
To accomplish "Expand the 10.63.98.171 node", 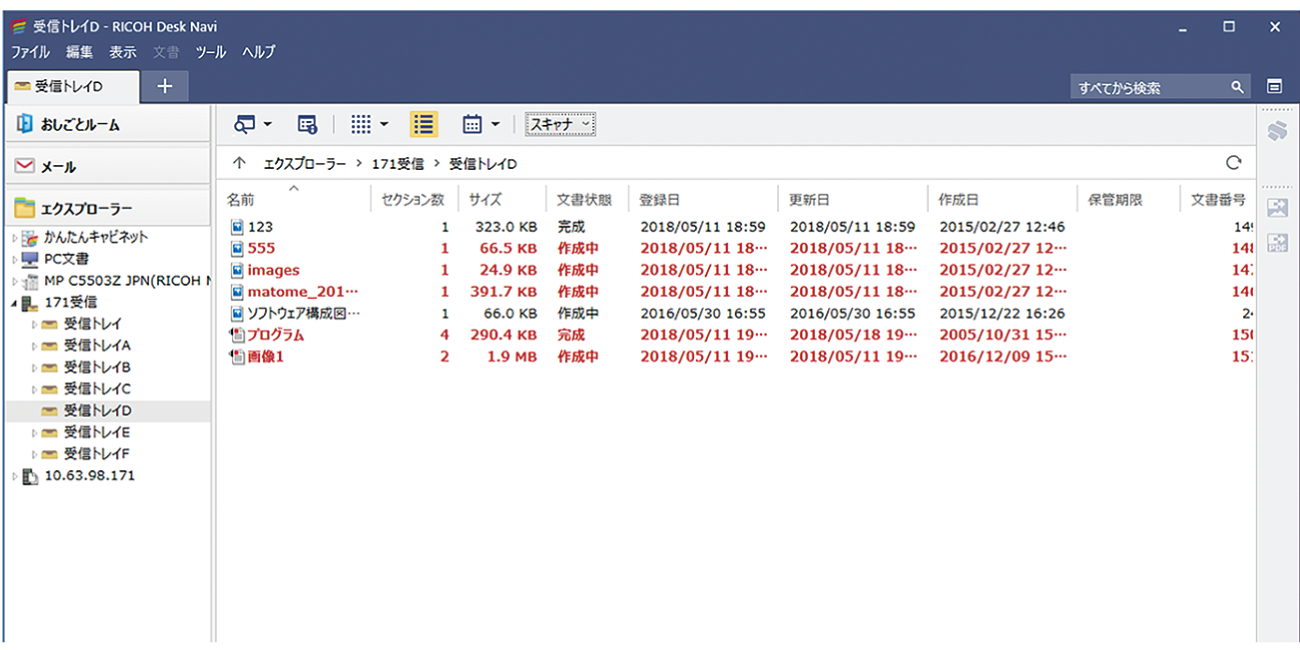I will pyautogui.click(x=14, y=475).
